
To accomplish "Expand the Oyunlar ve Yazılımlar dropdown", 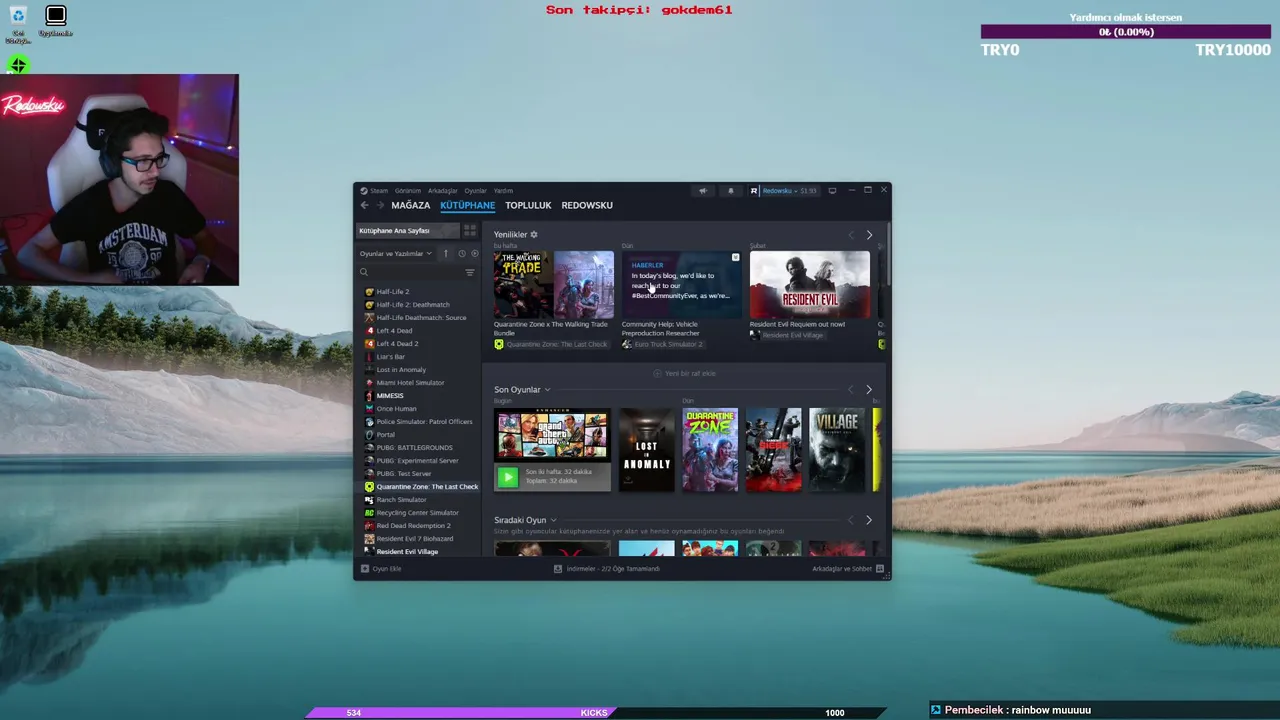I will click(396, 253).
